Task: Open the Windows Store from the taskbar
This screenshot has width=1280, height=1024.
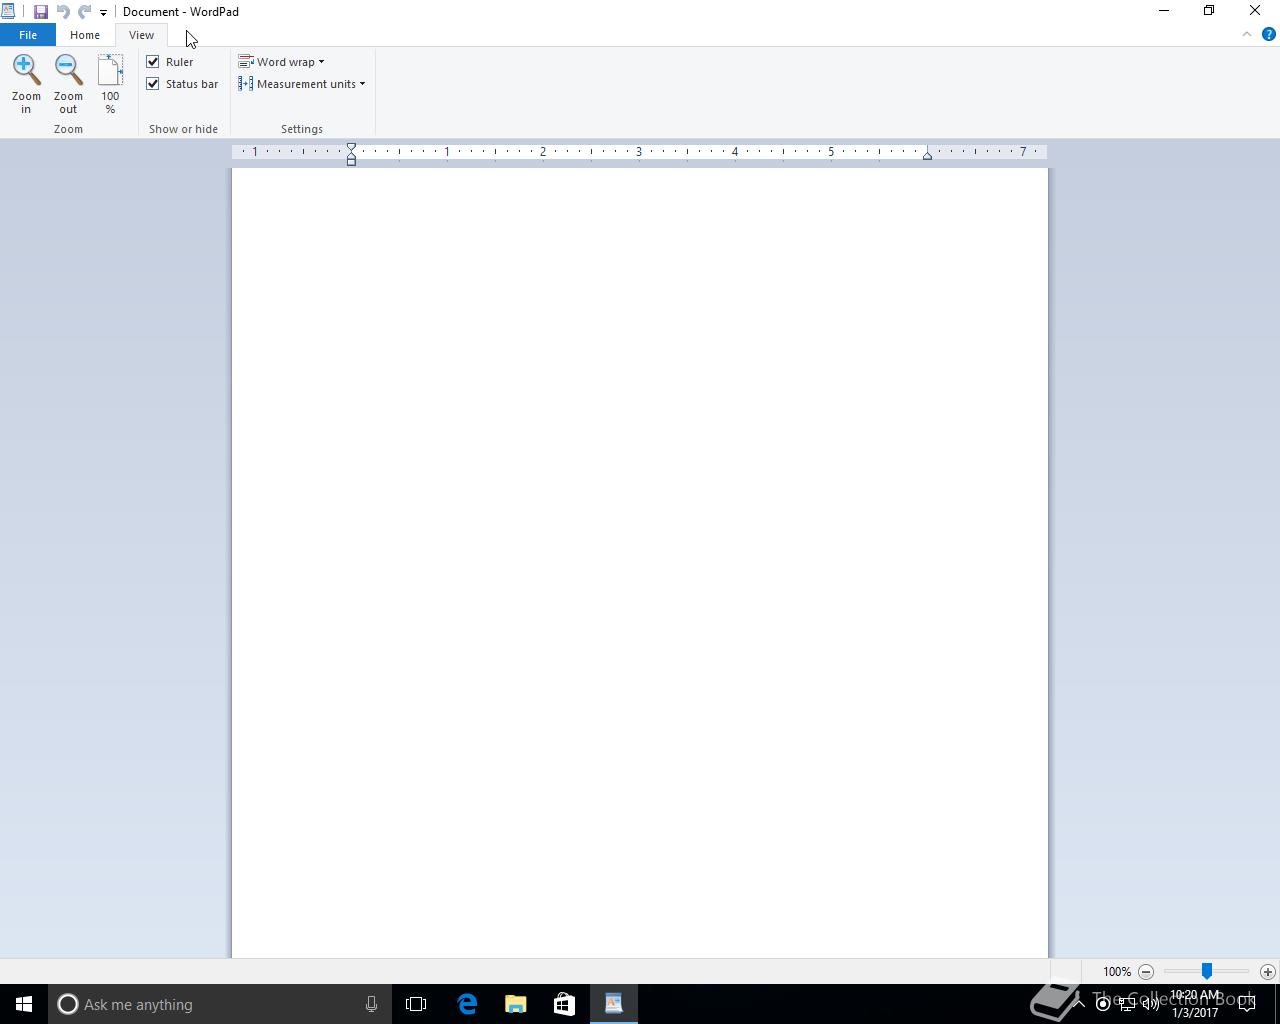Action: coord(564,1004)
